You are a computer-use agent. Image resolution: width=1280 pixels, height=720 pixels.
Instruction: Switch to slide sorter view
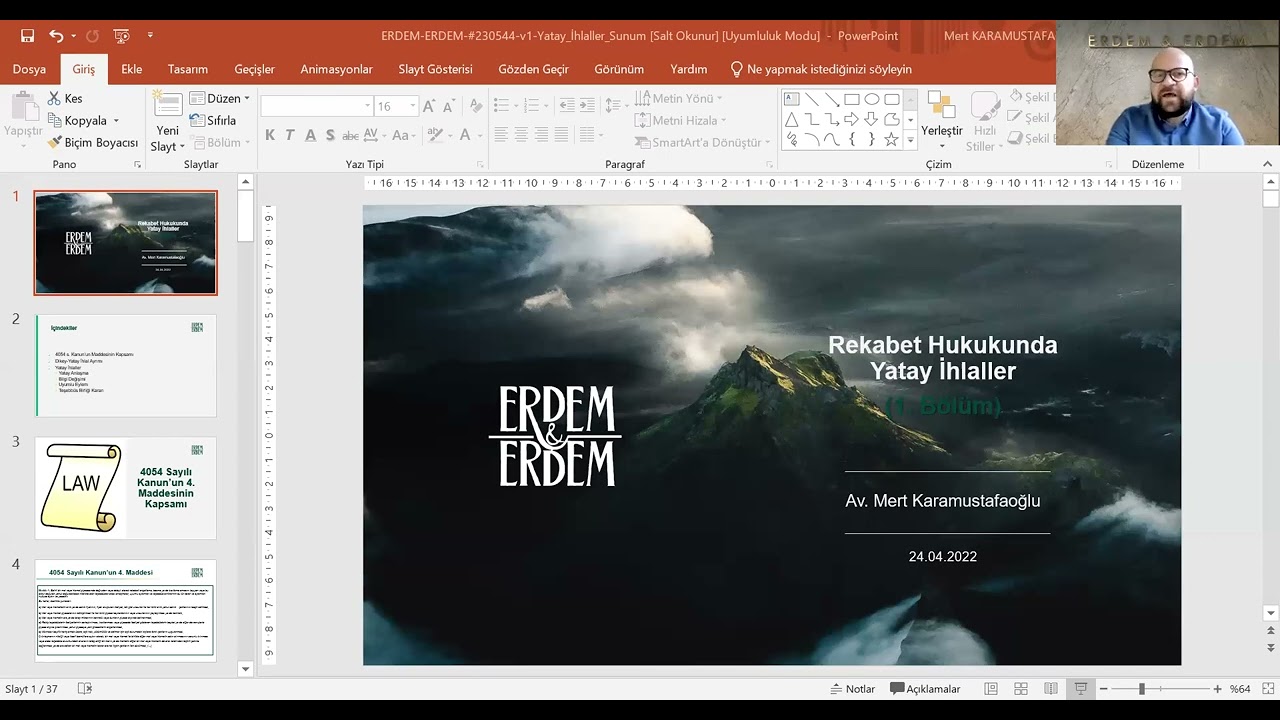click(x=1021, y=689)
